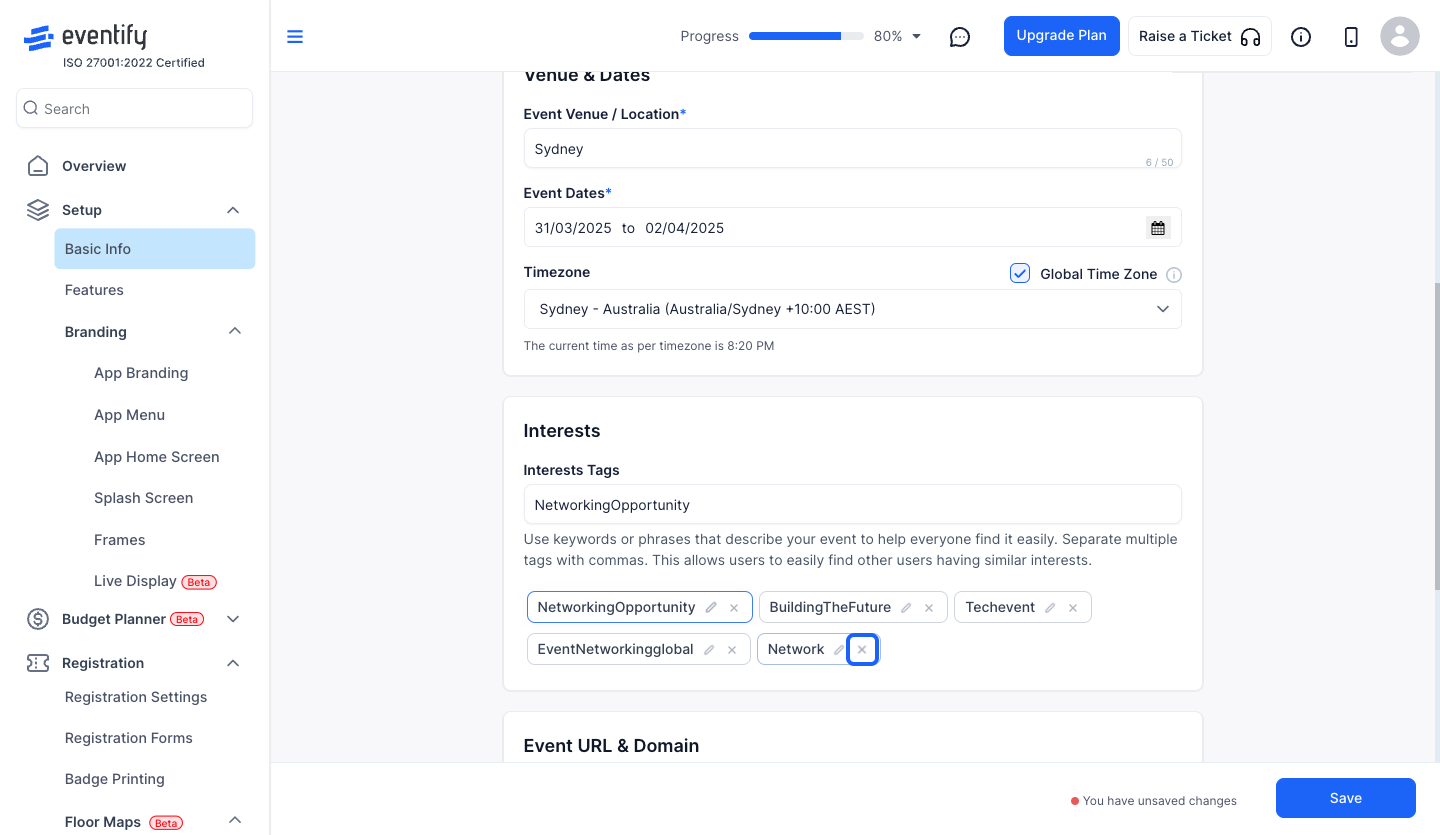
Task: Click the Global Time Zone info icon
Action: click(1175, 275)
